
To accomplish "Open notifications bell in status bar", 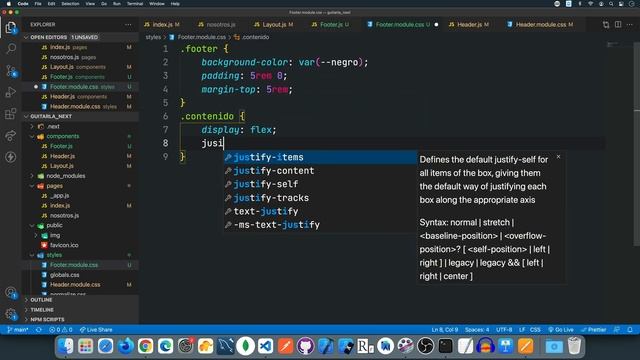I will pyautogui.click(x=630, y=329).
